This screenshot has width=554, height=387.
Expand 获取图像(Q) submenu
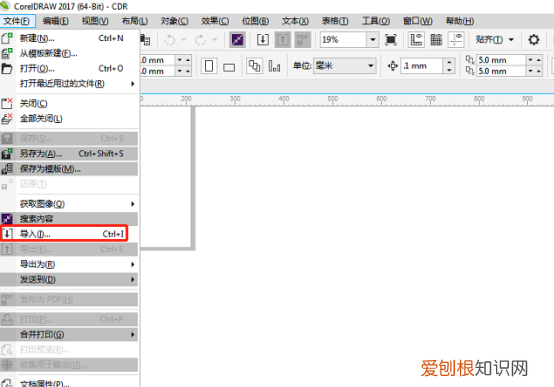pos(69,204)
